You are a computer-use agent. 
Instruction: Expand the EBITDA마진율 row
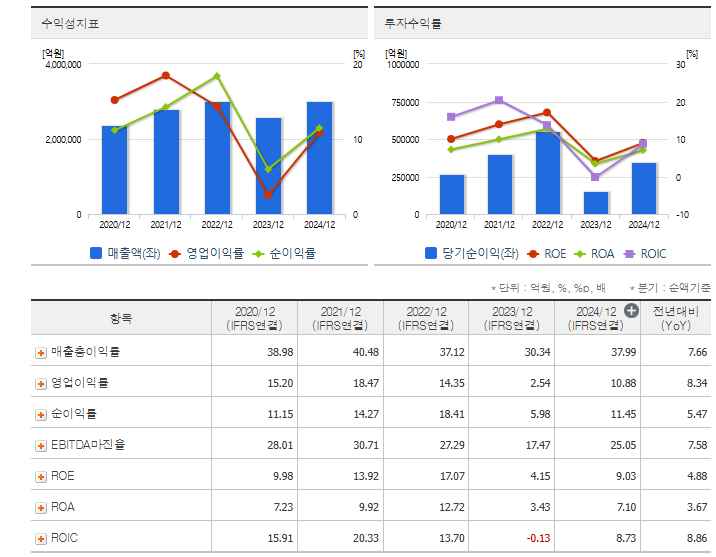(x=41, y=446)
